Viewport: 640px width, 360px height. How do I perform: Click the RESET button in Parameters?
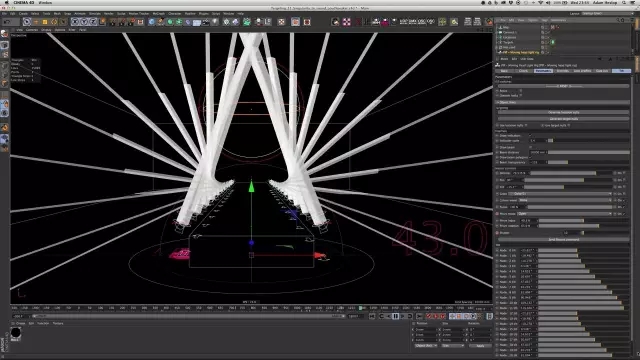point(563,86)
